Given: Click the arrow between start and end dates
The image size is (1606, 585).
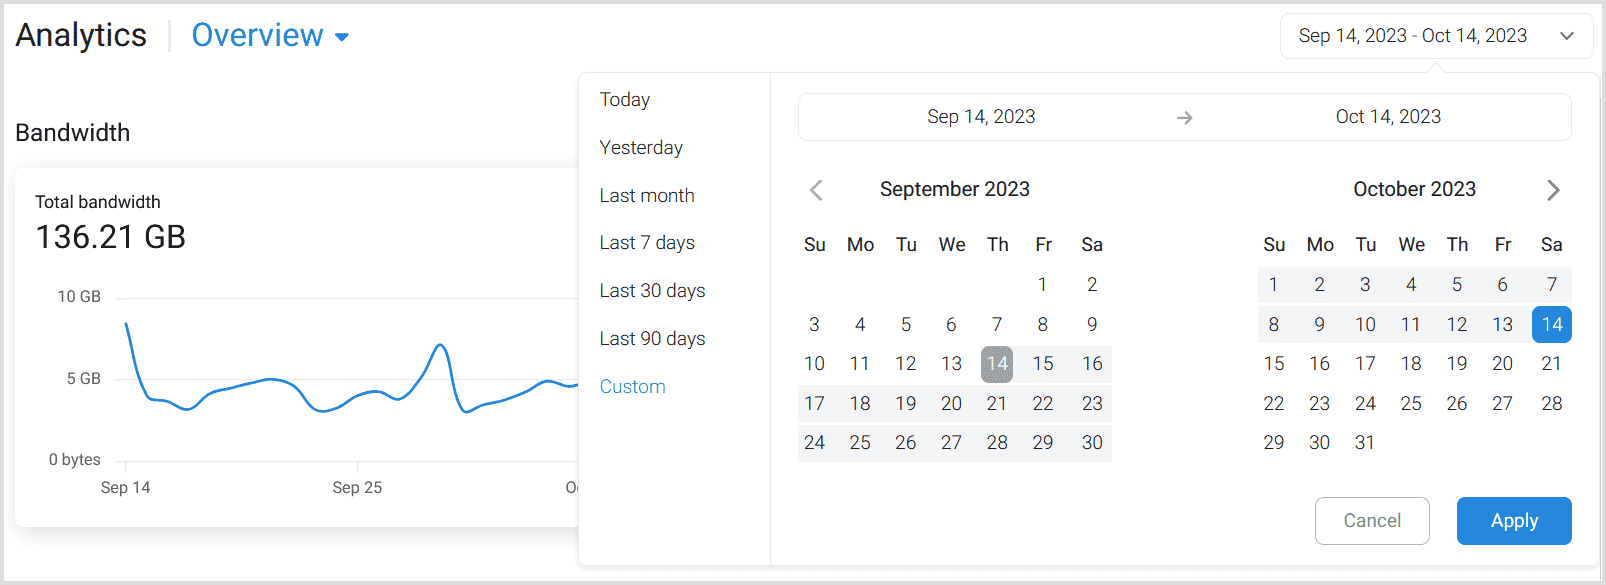Looking at the screenshot, I should pyautogui.click(x=1185, y=118).
